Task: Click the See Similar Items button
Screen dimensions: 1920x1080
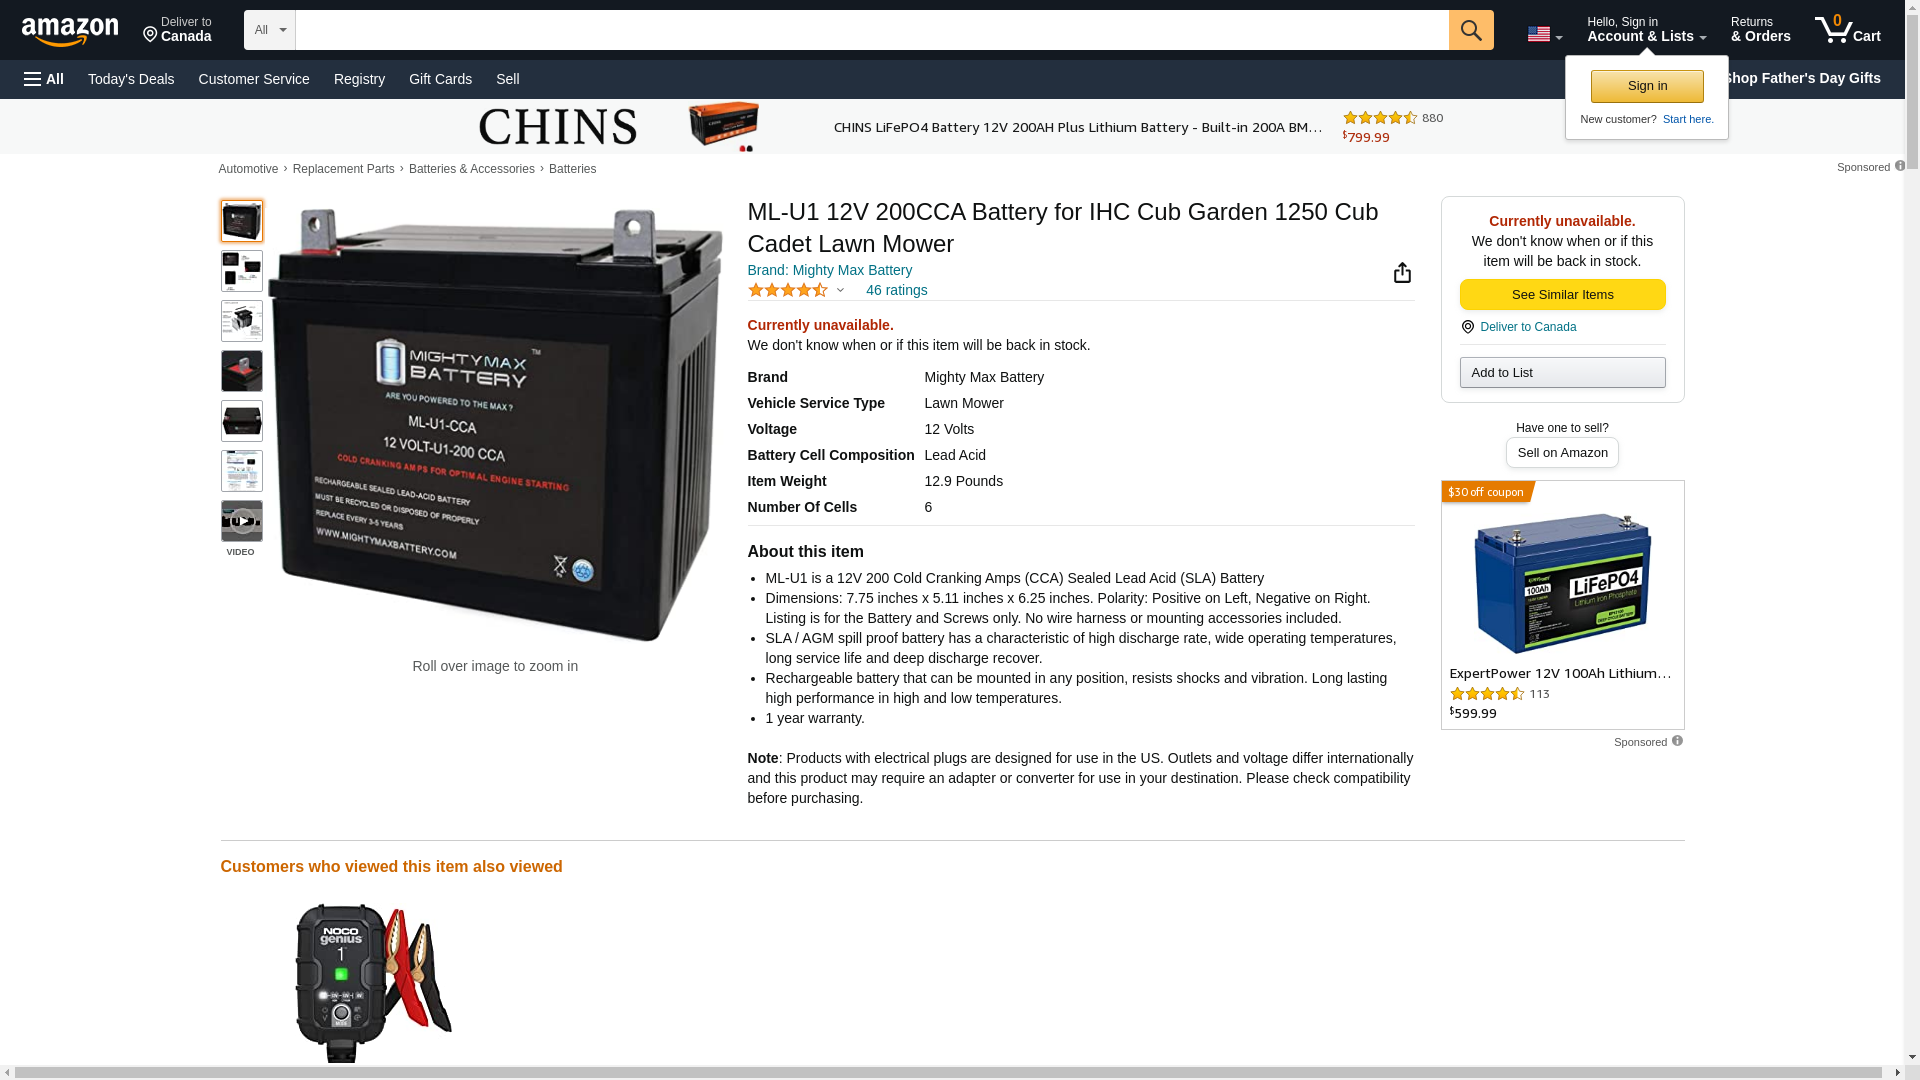Action: click(1562, 294)
